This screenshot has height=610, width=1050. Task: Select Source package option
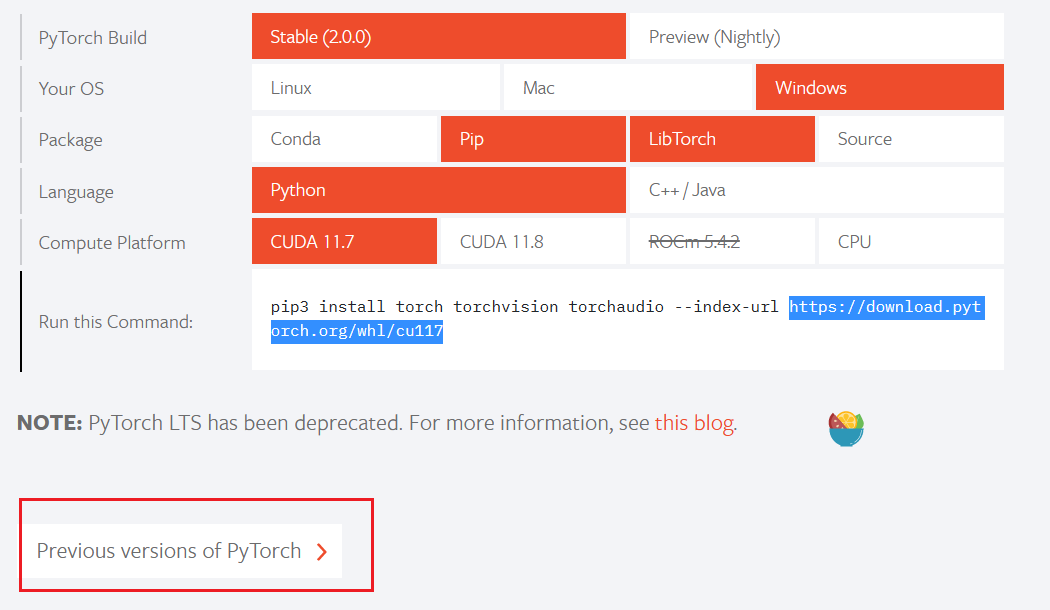[x=911, y=139]
